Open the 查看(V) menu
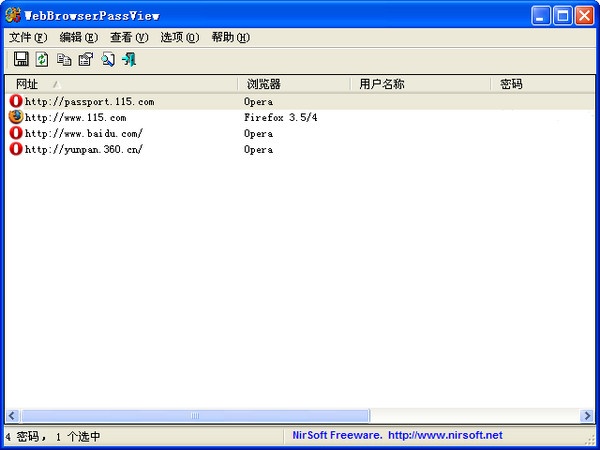600x450 pixels. point(129,38)
